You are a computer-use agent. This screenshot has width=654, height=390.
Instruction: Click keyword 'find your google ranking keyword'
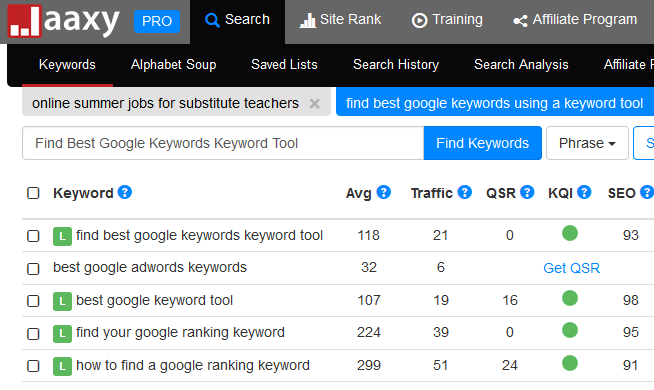180,332
